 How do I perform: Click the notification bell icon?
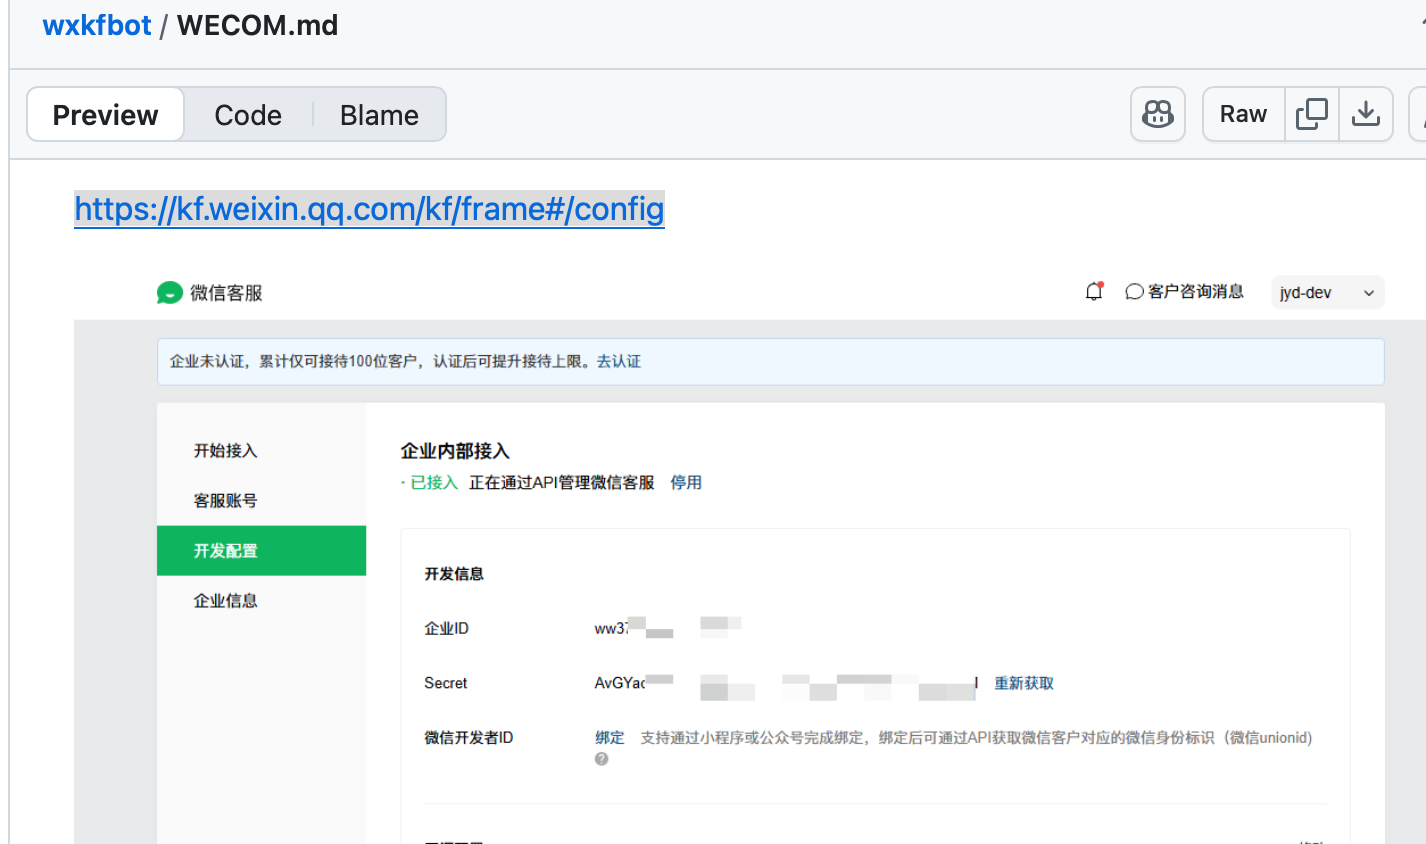pyautogui.click(x=1094, y=292)
